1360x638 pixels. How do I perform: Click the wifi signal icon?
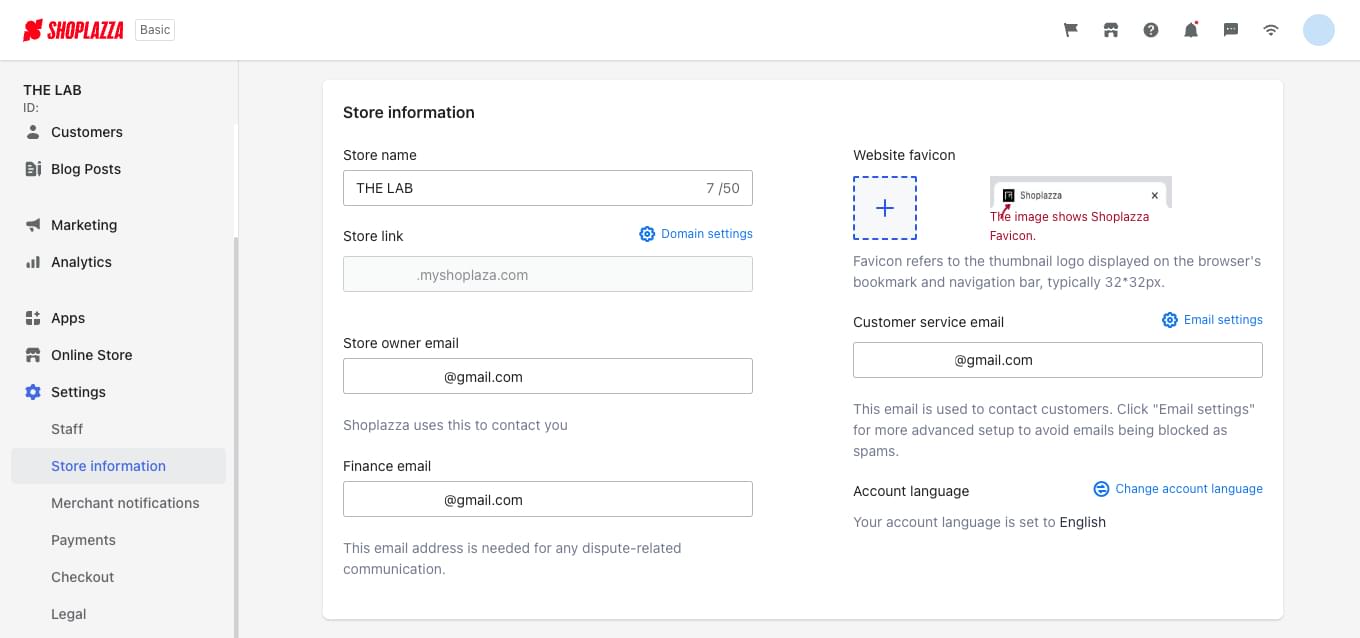point(1271,30)
